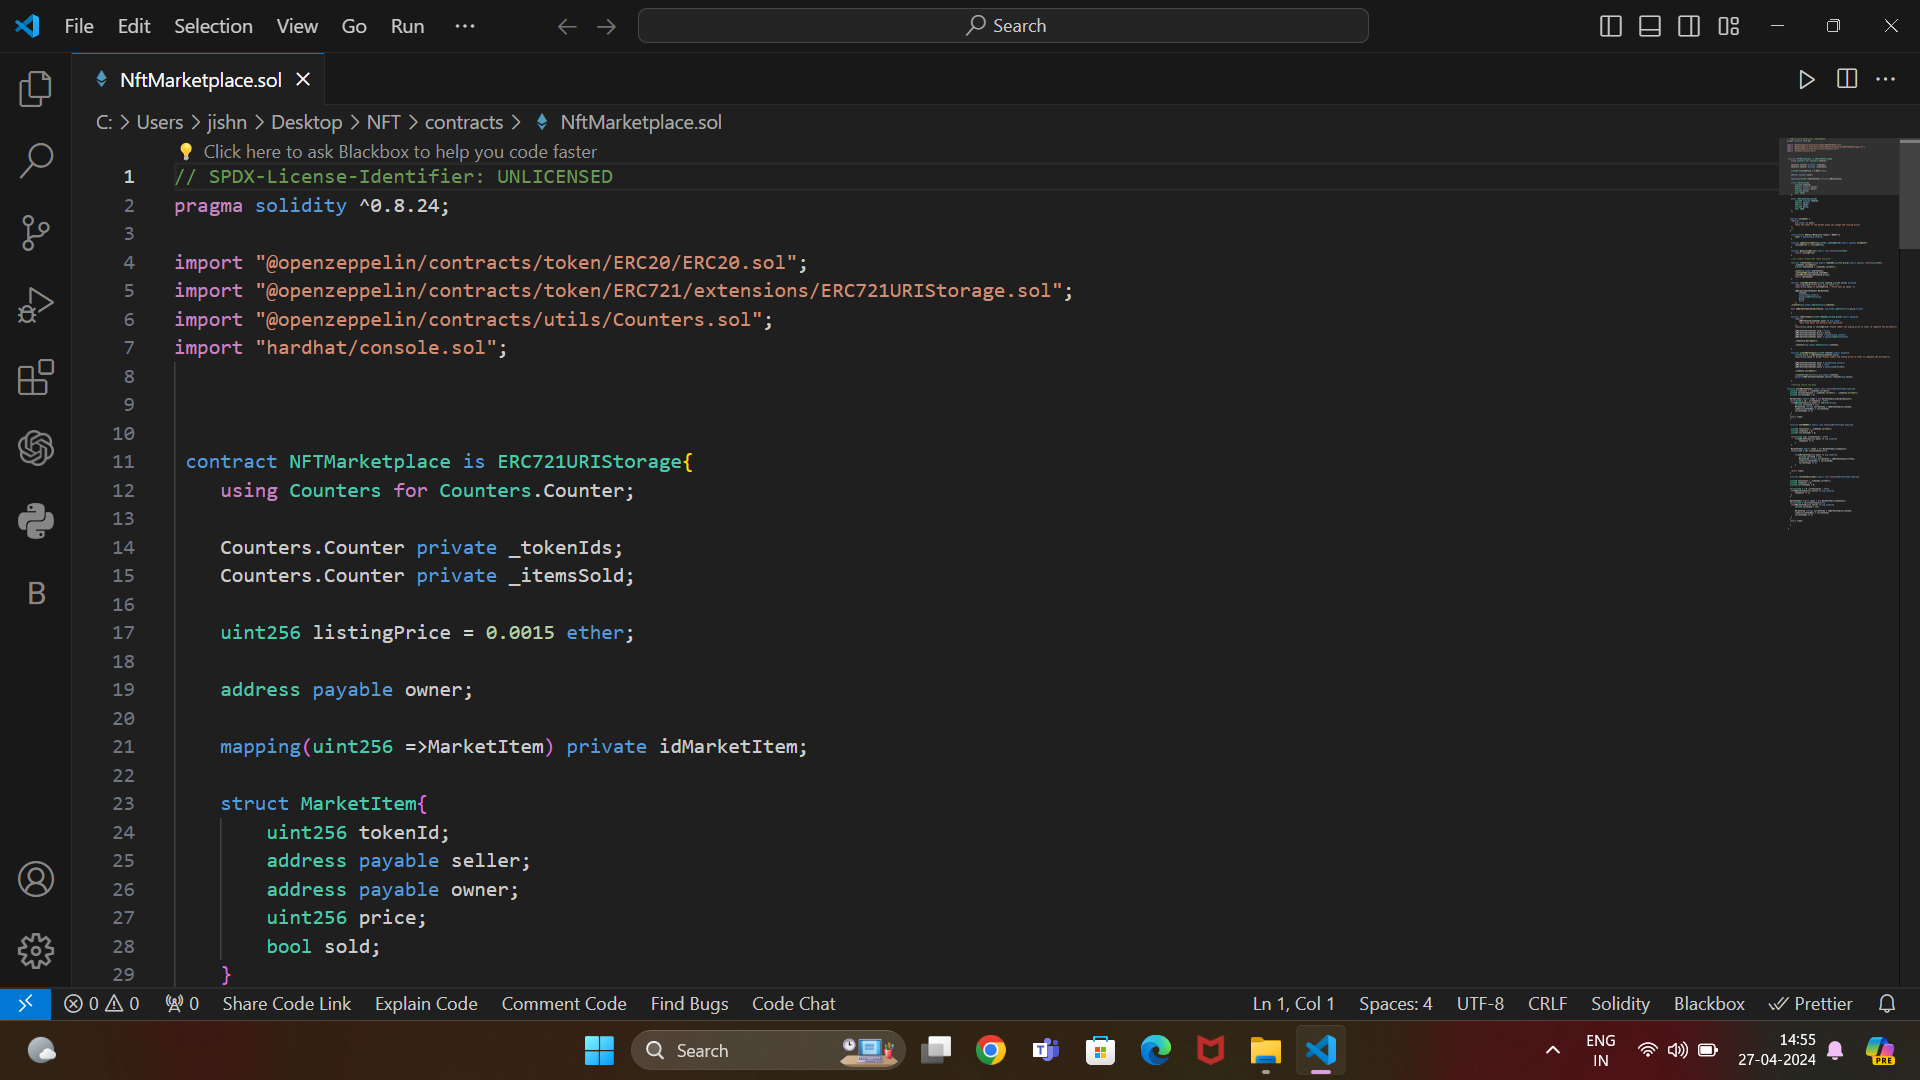Toggle the bottom panel layout button

(1650, 26)
